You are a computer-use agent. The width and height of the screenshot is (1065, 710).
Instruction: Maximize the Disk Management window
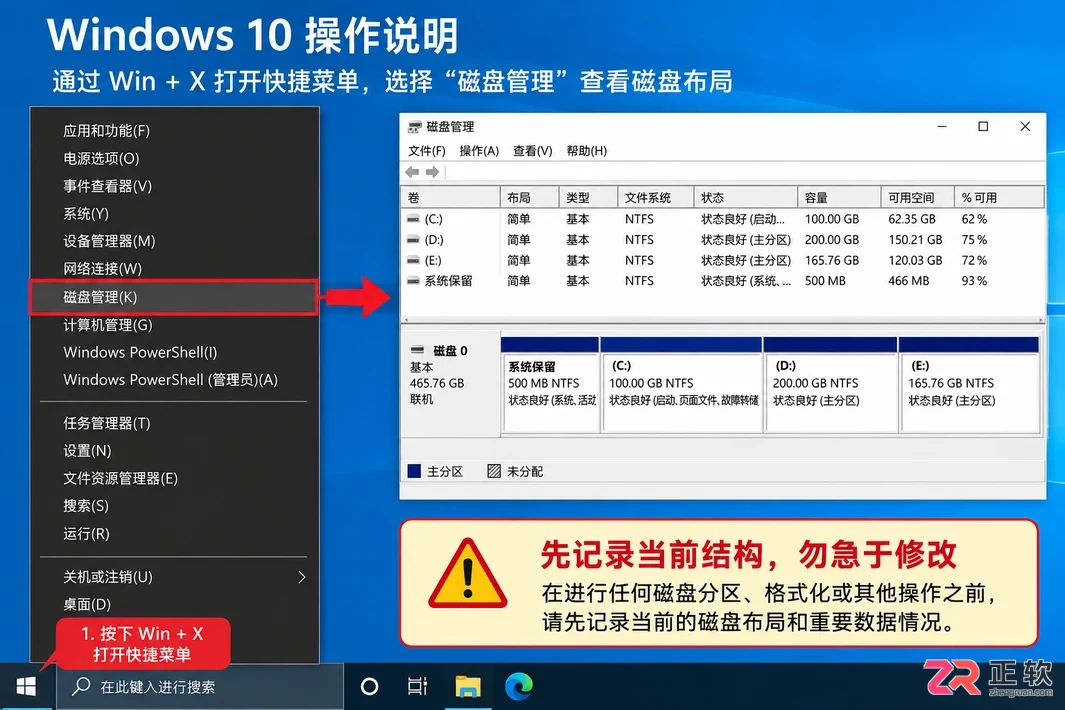click(x=983, y=126)
